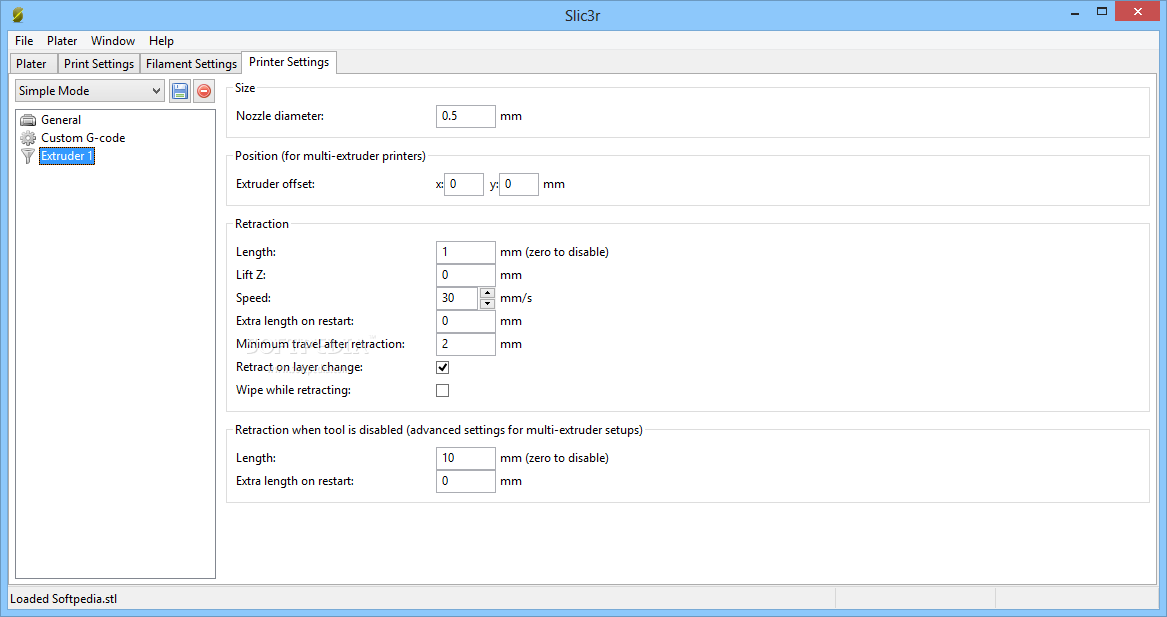Enable Wipe while retracting checkbox
The width and height of the screenshot is (1167, 617).
coord(442,390)
